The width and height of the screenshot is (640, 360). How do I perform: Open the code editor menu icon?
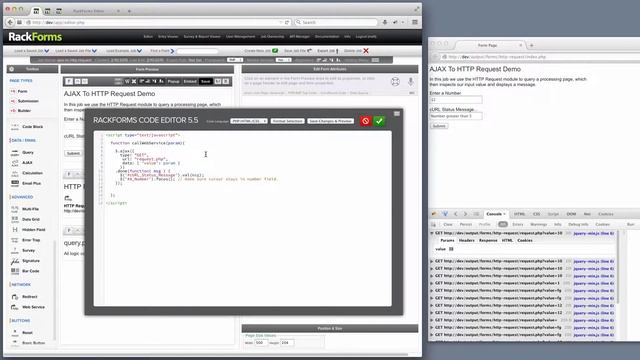(x=397, y=114)
